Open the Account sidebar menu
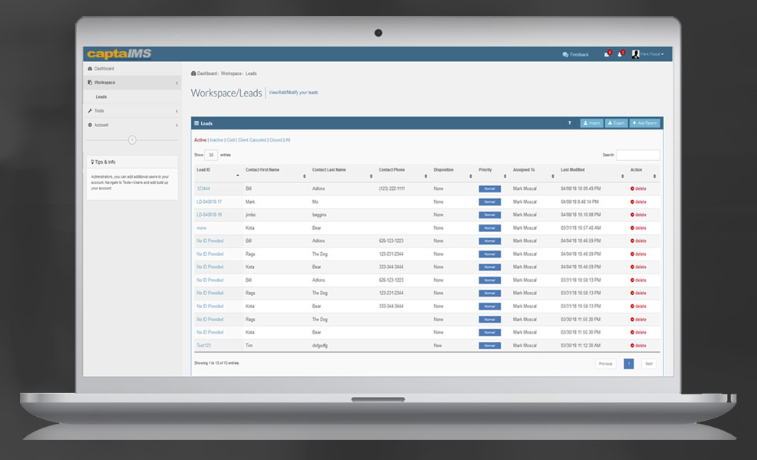 coord(132,125)
